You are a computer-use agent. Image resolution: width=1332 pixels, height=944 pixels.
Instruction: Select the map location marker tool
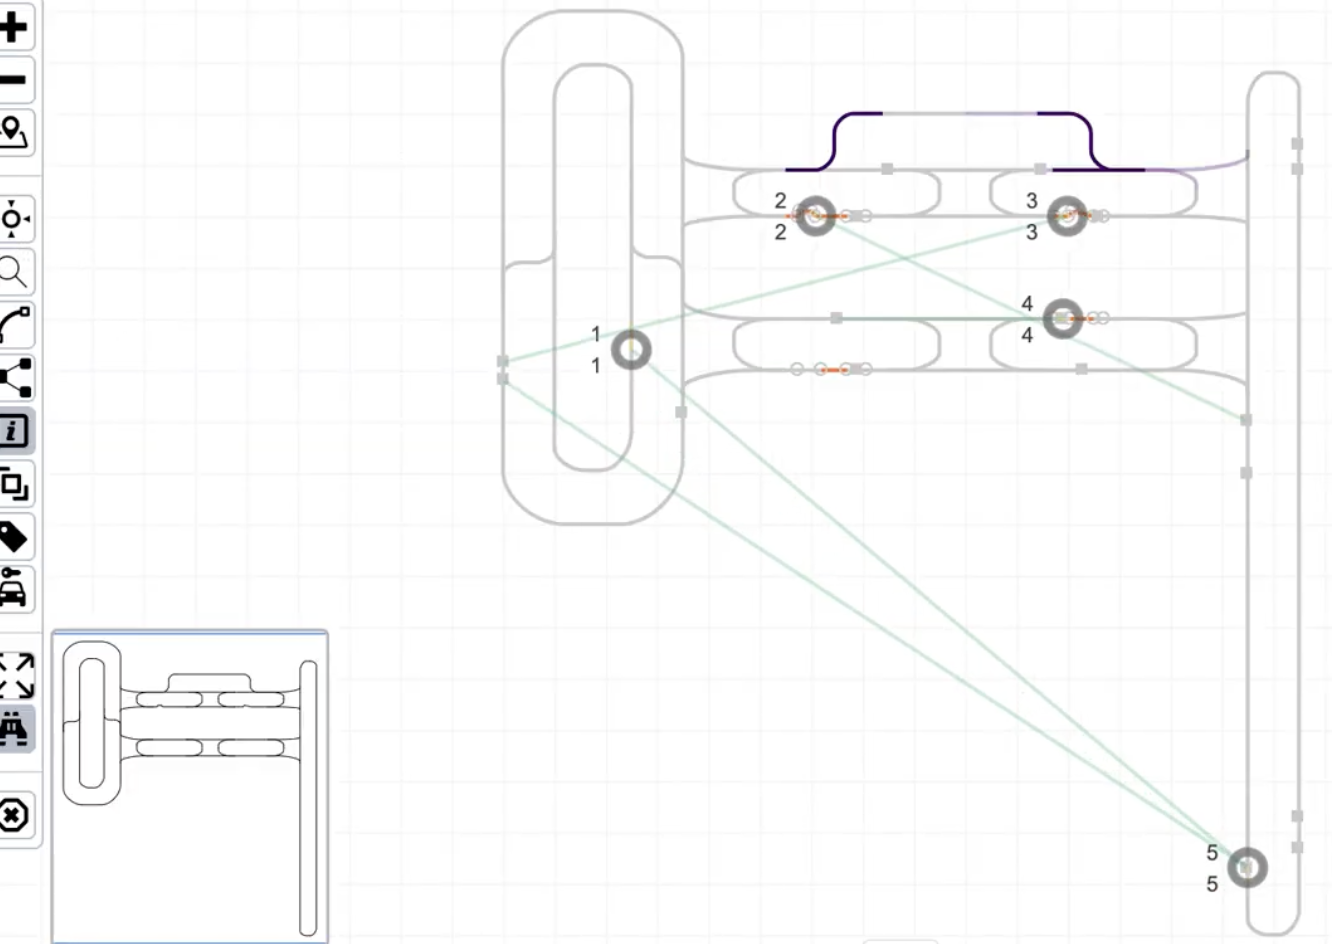tap(14, 132)
